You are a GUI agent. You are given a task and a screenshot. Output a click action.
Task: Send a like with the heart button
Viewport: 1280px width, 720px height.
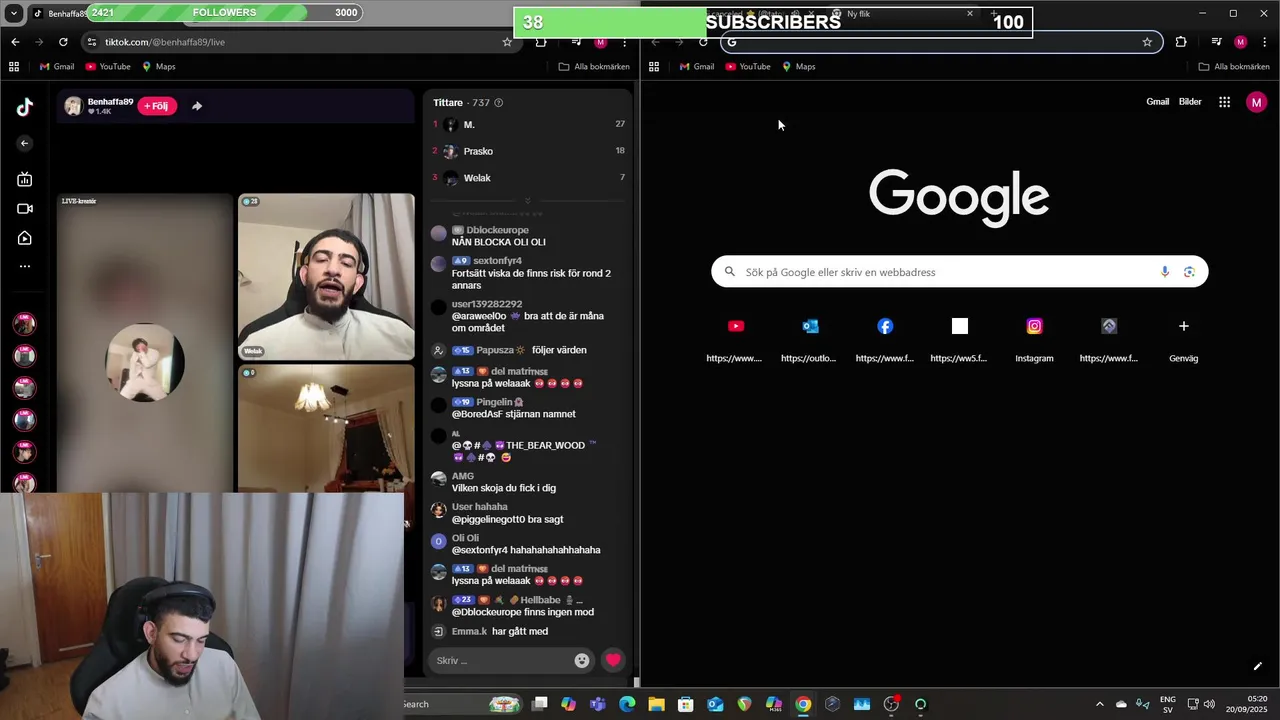tap(614, 660)
